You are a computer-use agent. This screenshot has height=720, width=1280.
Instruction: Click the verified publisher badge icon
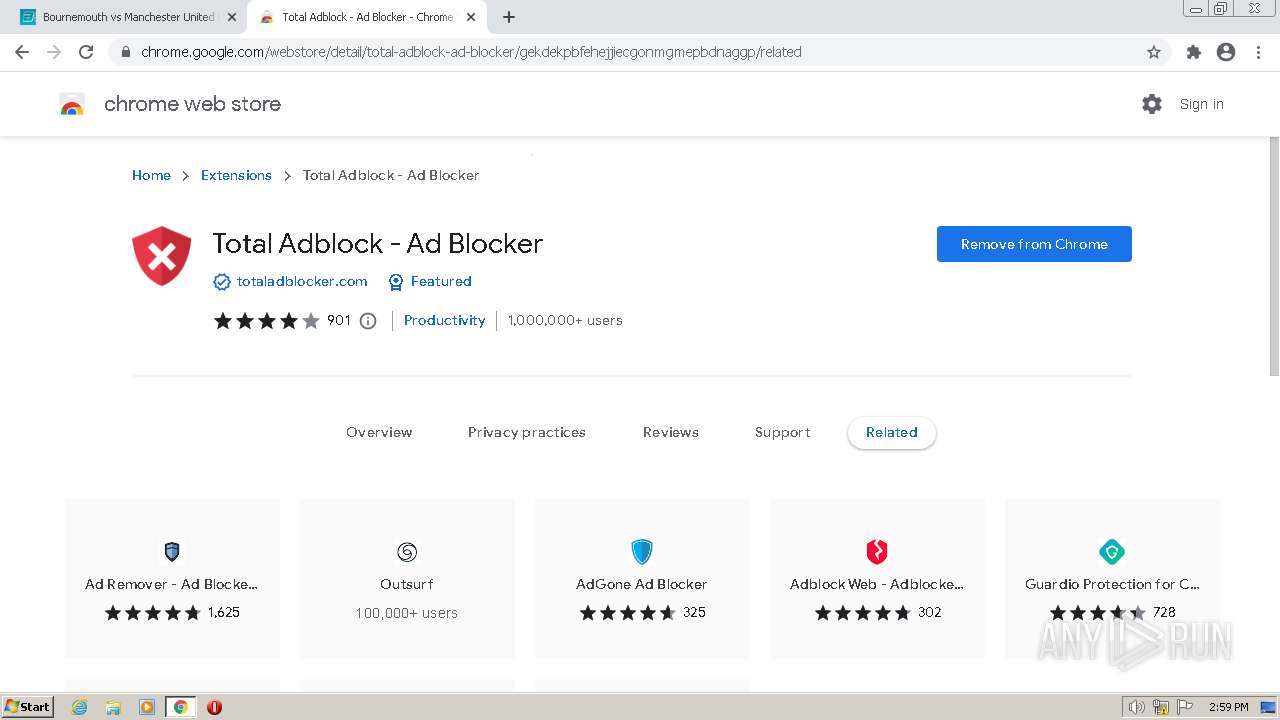(222, 282)
